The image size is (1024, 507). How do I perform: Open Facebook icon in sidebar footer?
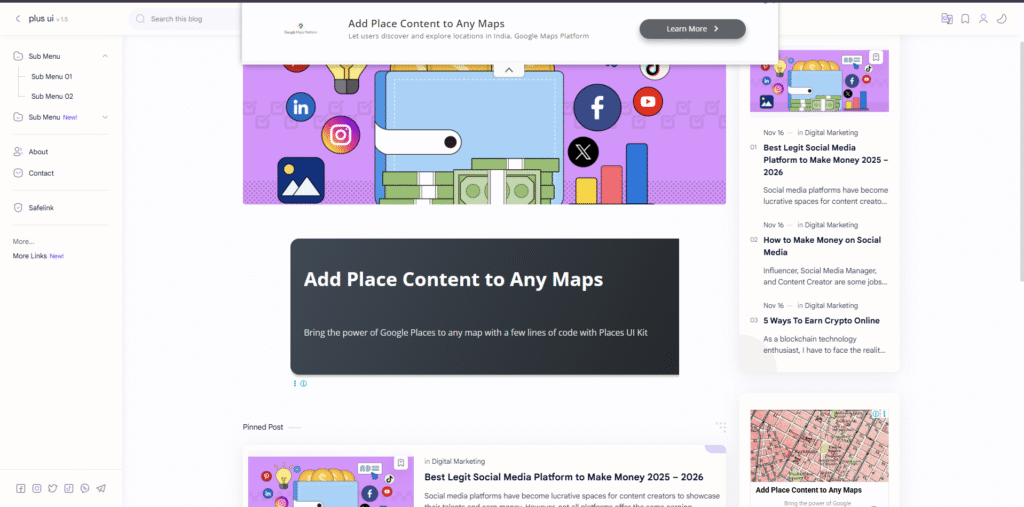click(x=21, y=488)
